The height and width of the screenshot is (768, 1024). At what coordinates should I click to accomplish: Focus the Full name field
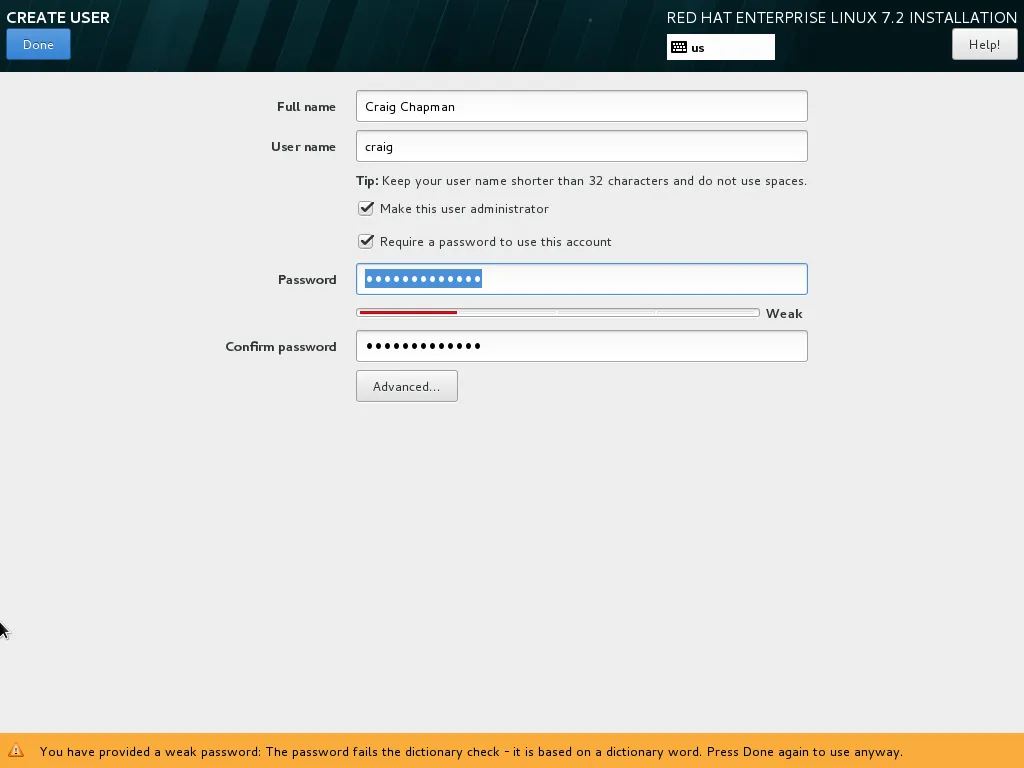pos(582,106)
